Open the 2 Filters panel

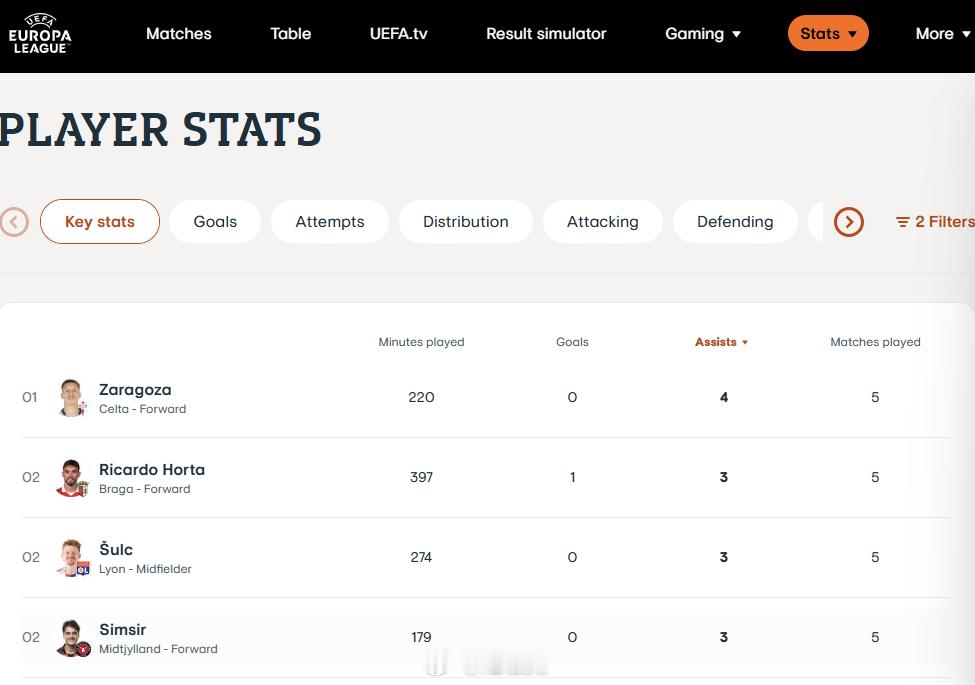click(935, 222)
